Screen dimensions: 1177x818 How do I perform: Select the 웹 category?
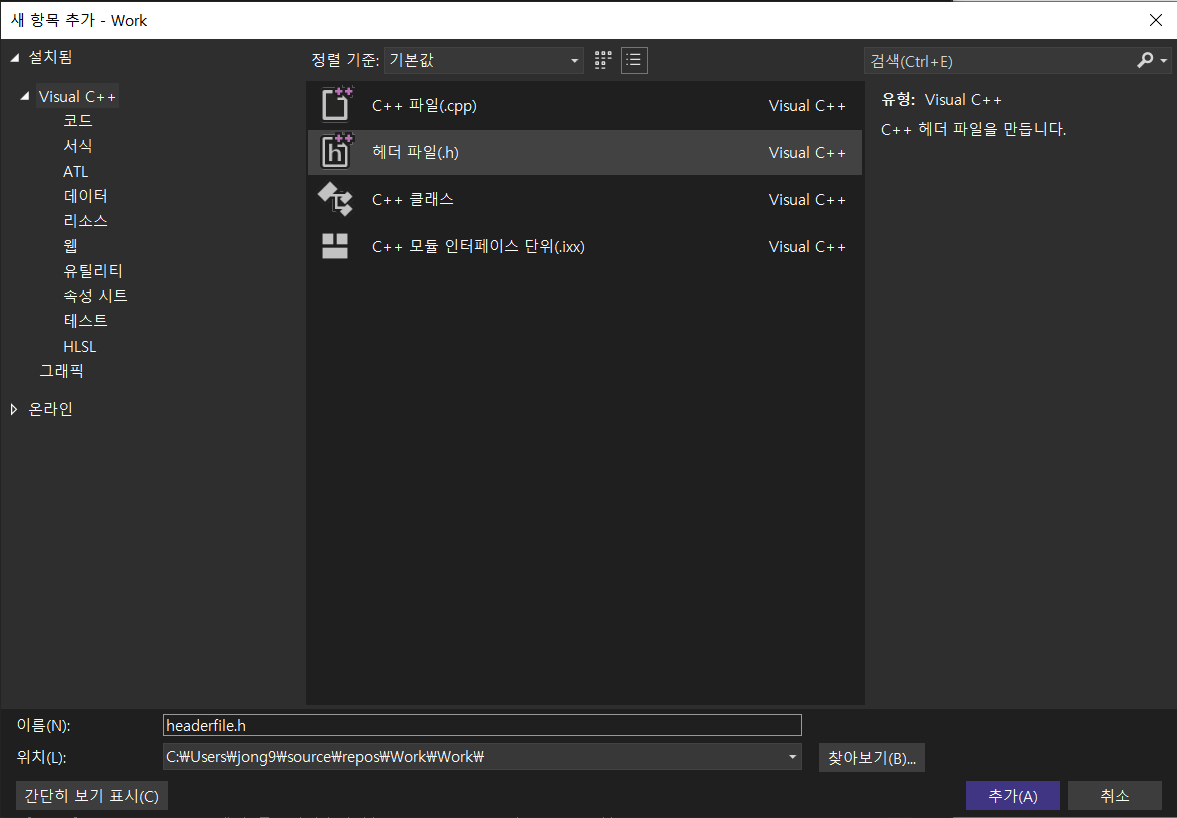[x=71, y=245]
